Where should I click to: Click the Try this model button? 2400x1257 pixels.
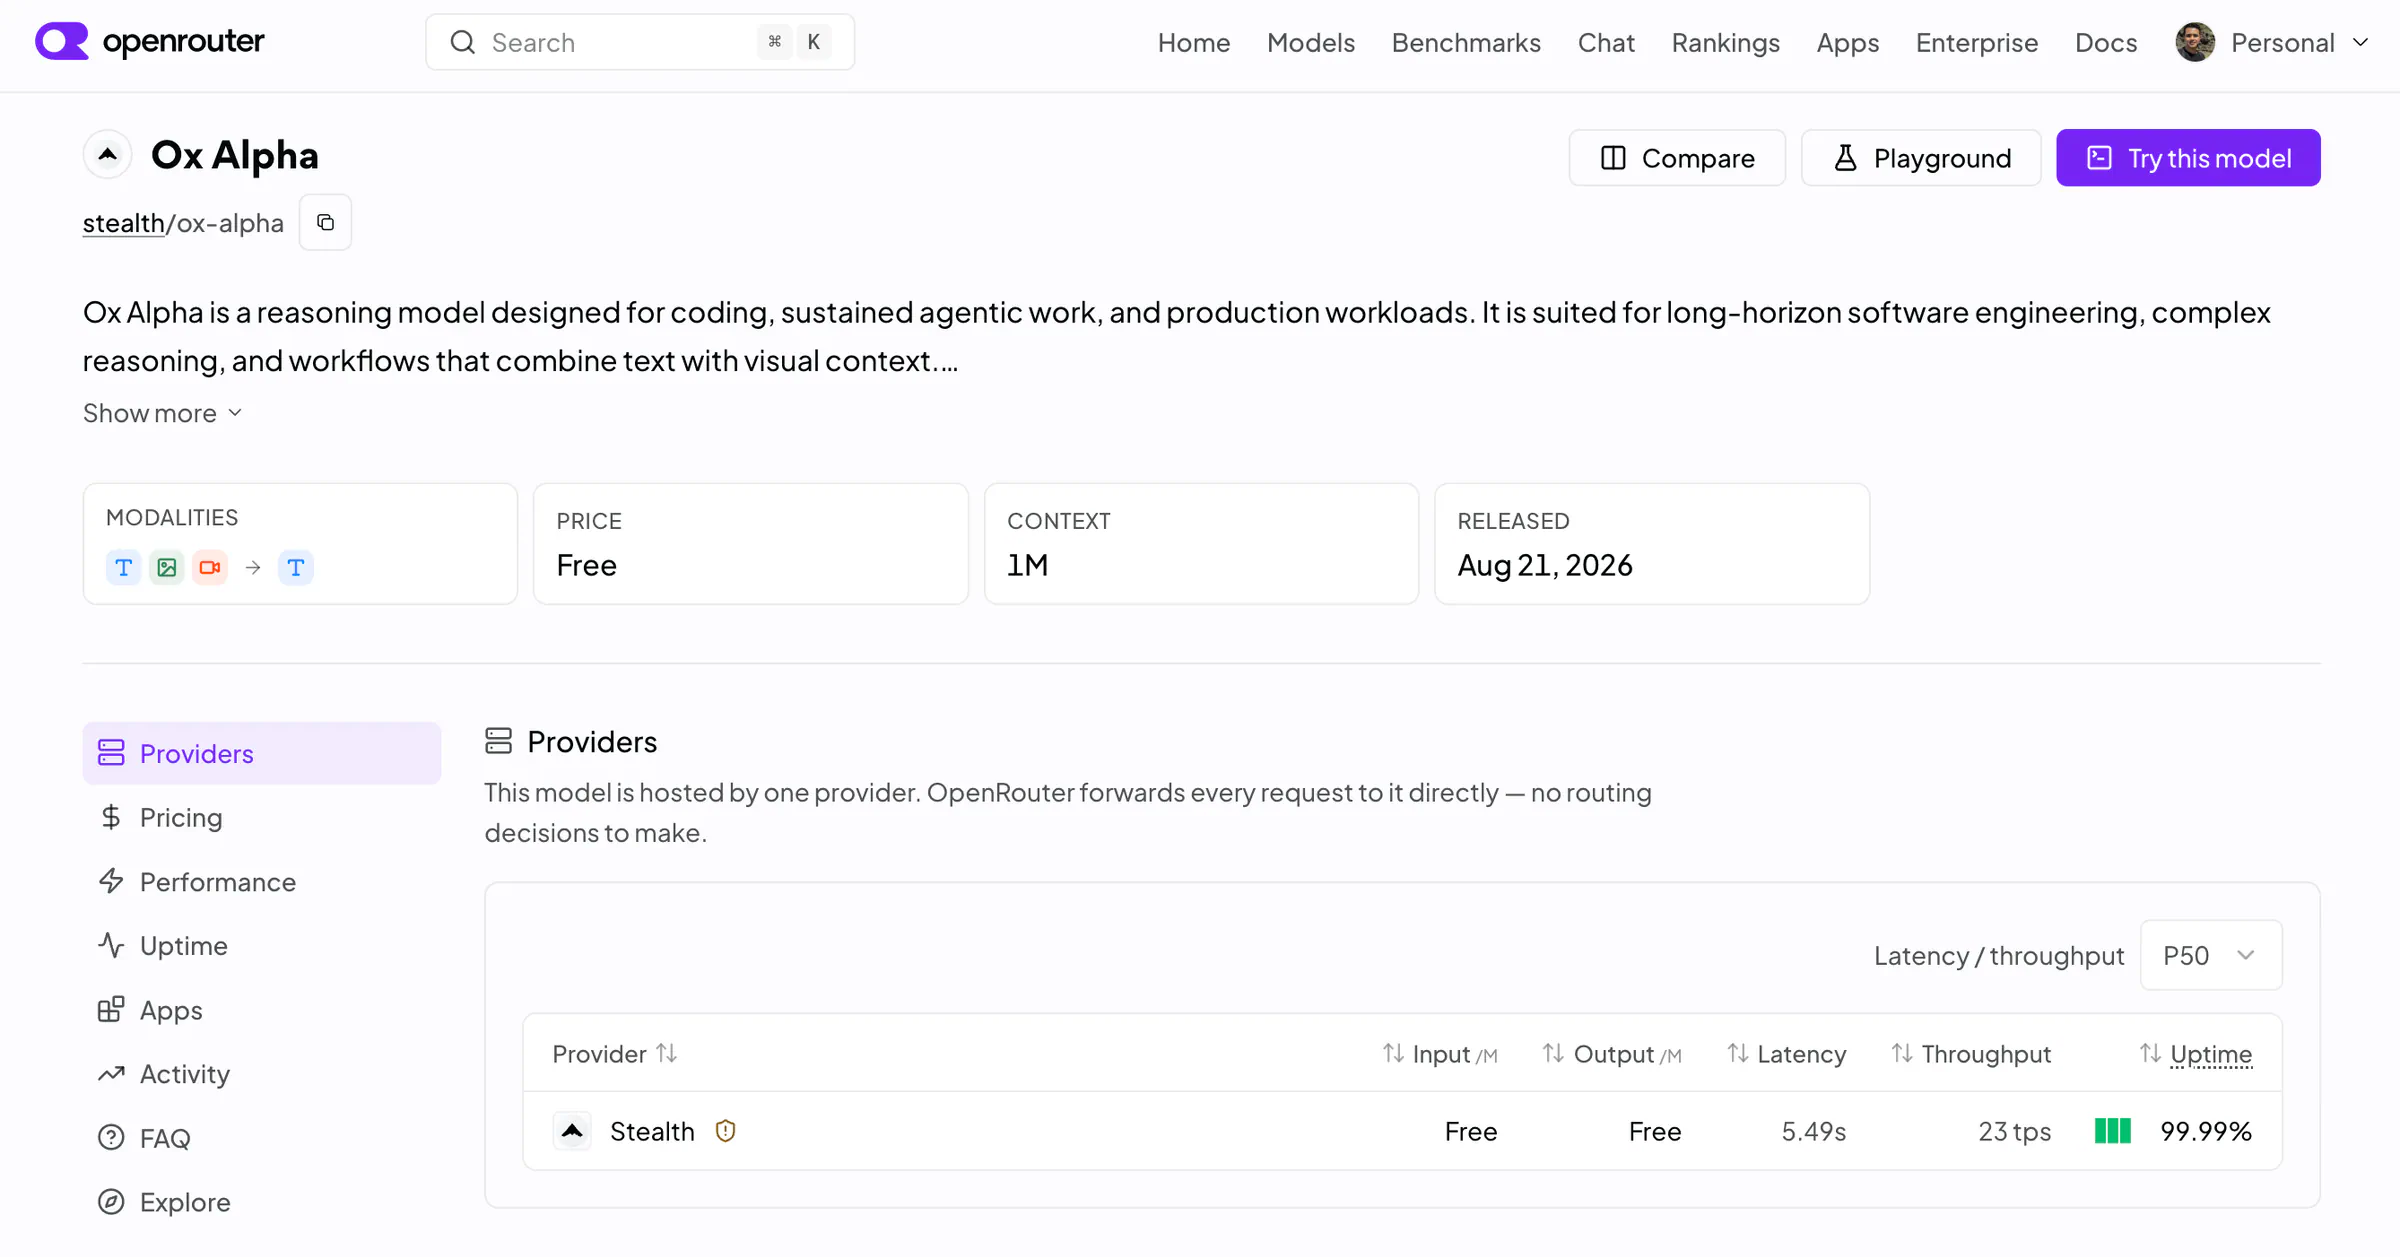2188,157
